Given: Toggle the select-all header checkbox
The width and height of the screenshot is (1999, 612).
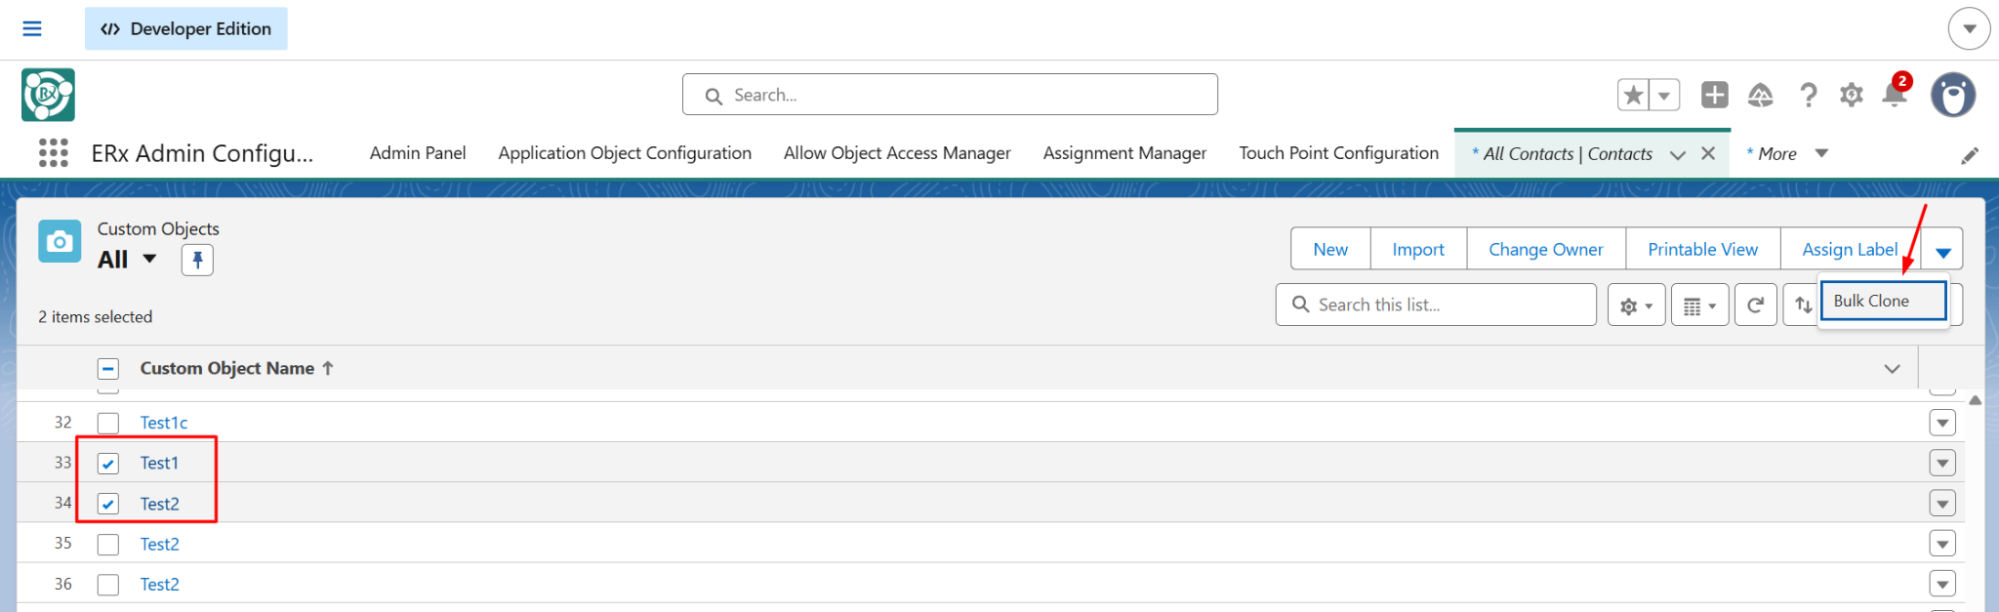Looking at the screenshot, I should click(108, 369).
